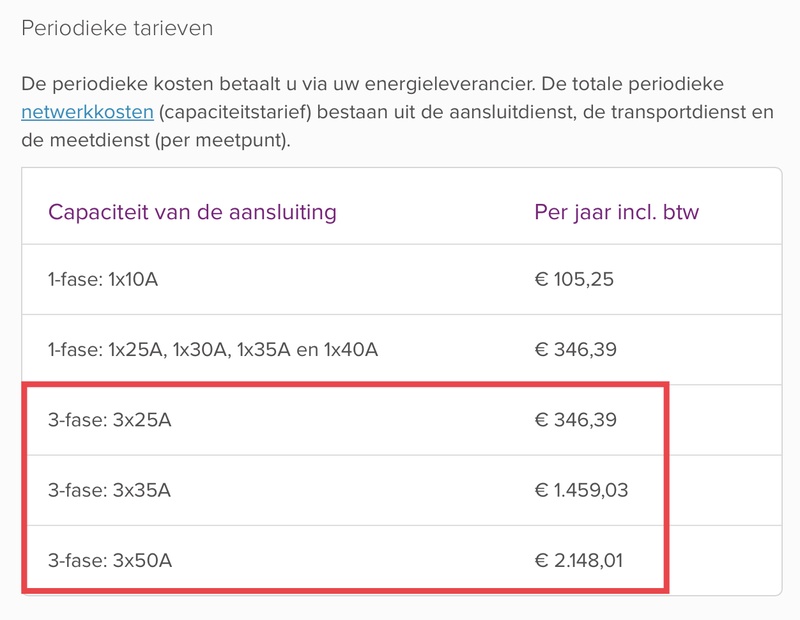Click the price in the 3-fase 3x25A row

[x=575, y=420]
